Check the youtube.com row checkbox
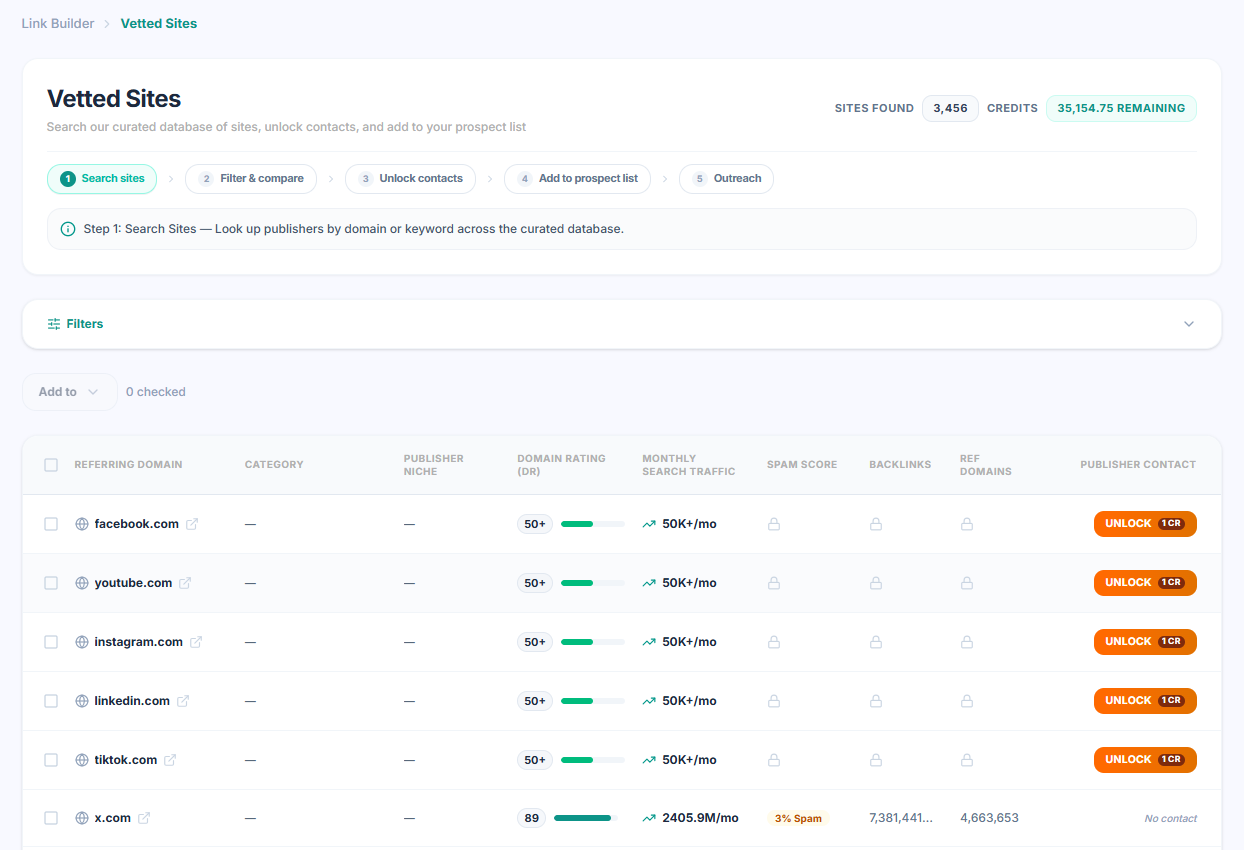The height and width of the screenshot is (850, 1244). (x=51, y=583)
